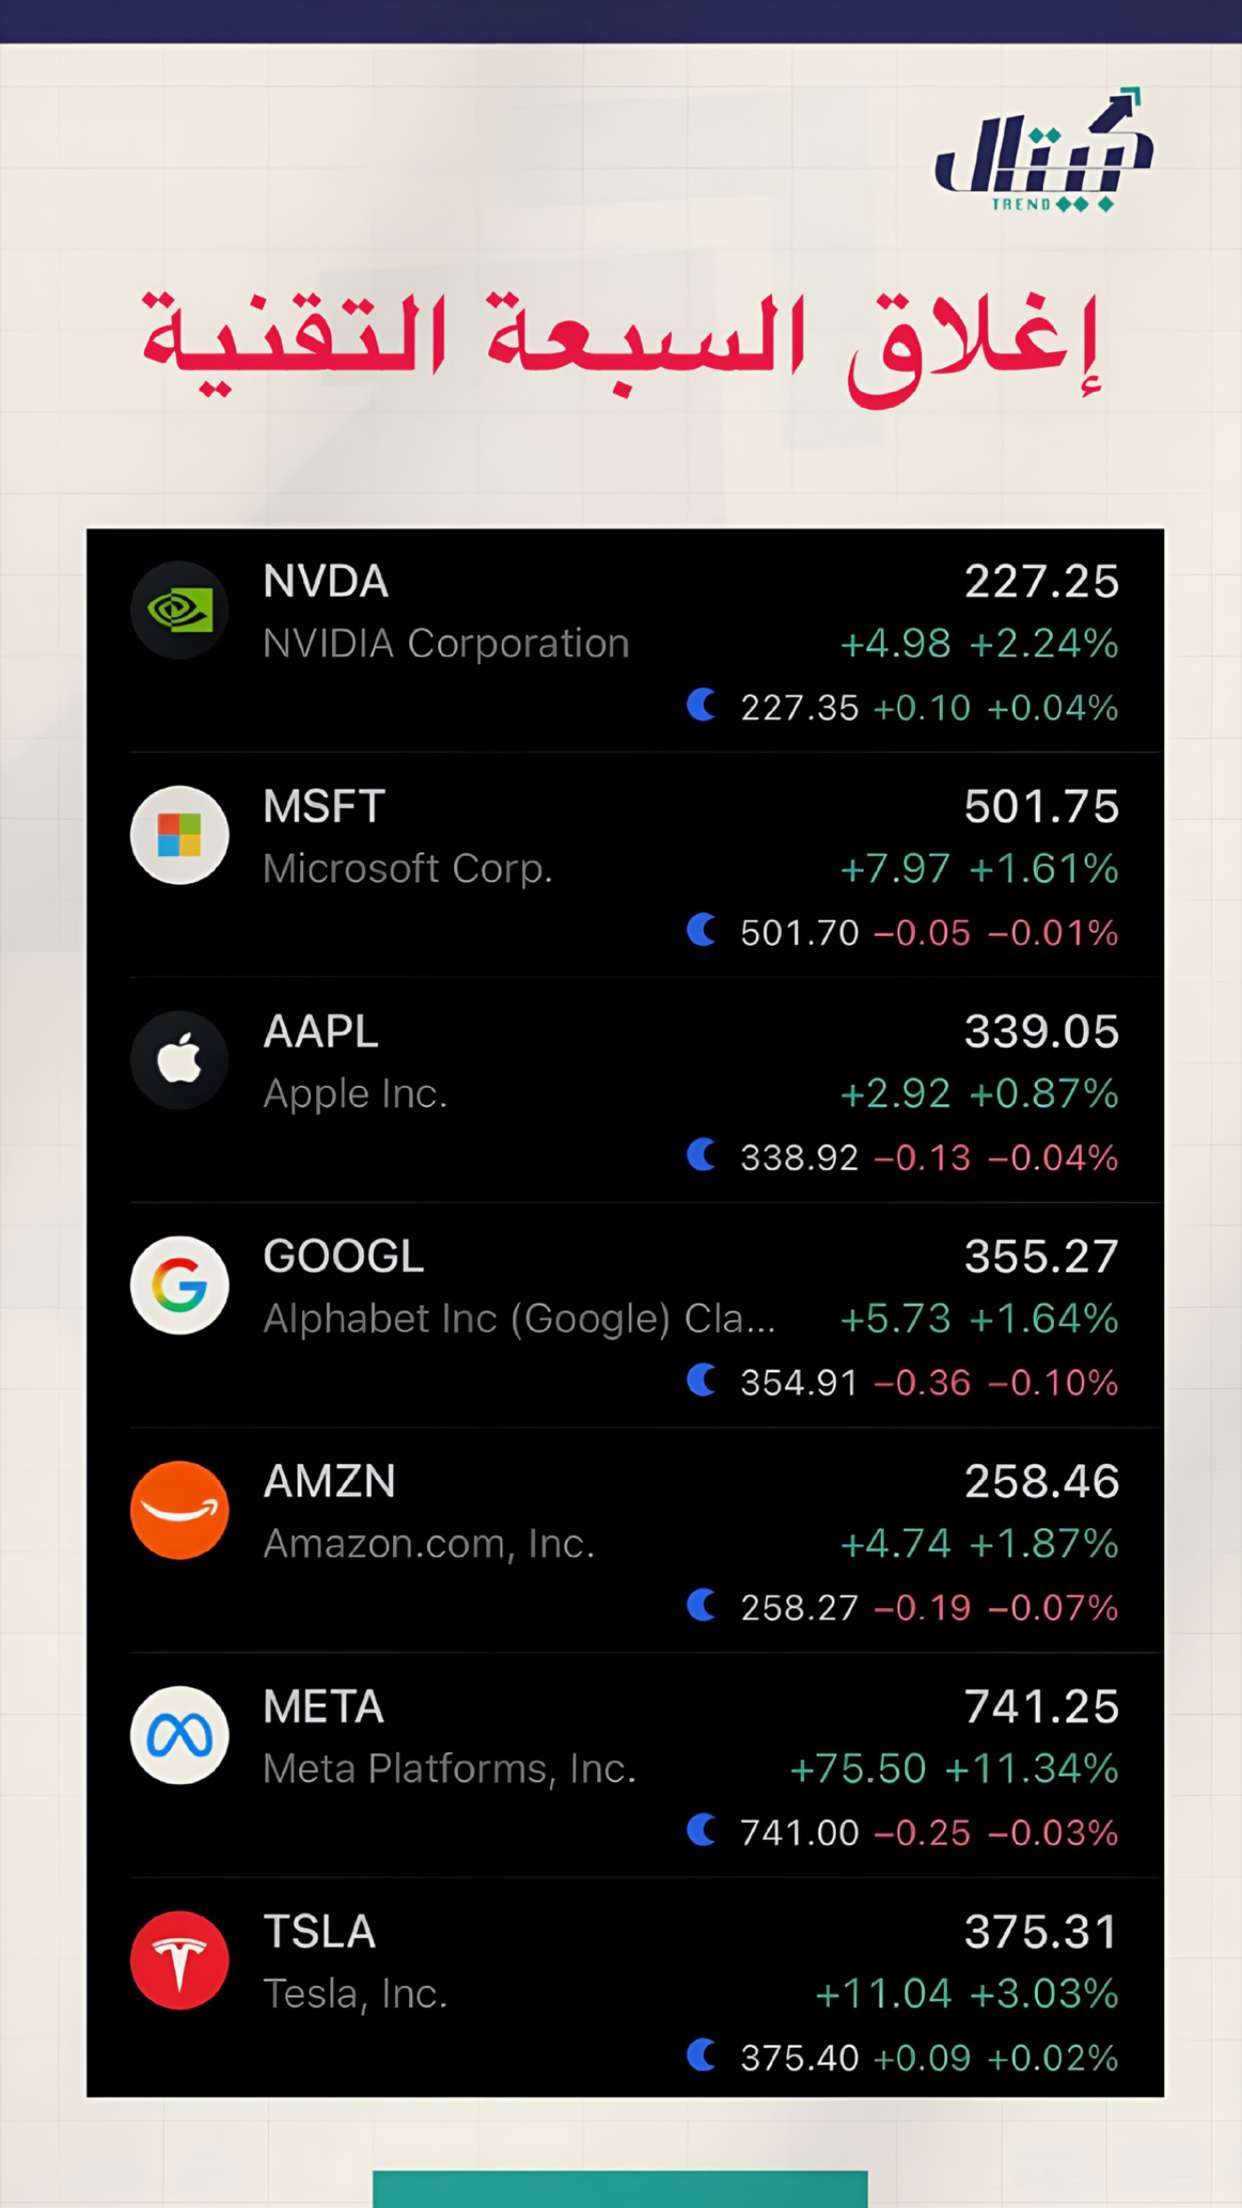Select the AAPL price 339.05
Screen dimensions: 1242x2208
coord(1041,1031)
